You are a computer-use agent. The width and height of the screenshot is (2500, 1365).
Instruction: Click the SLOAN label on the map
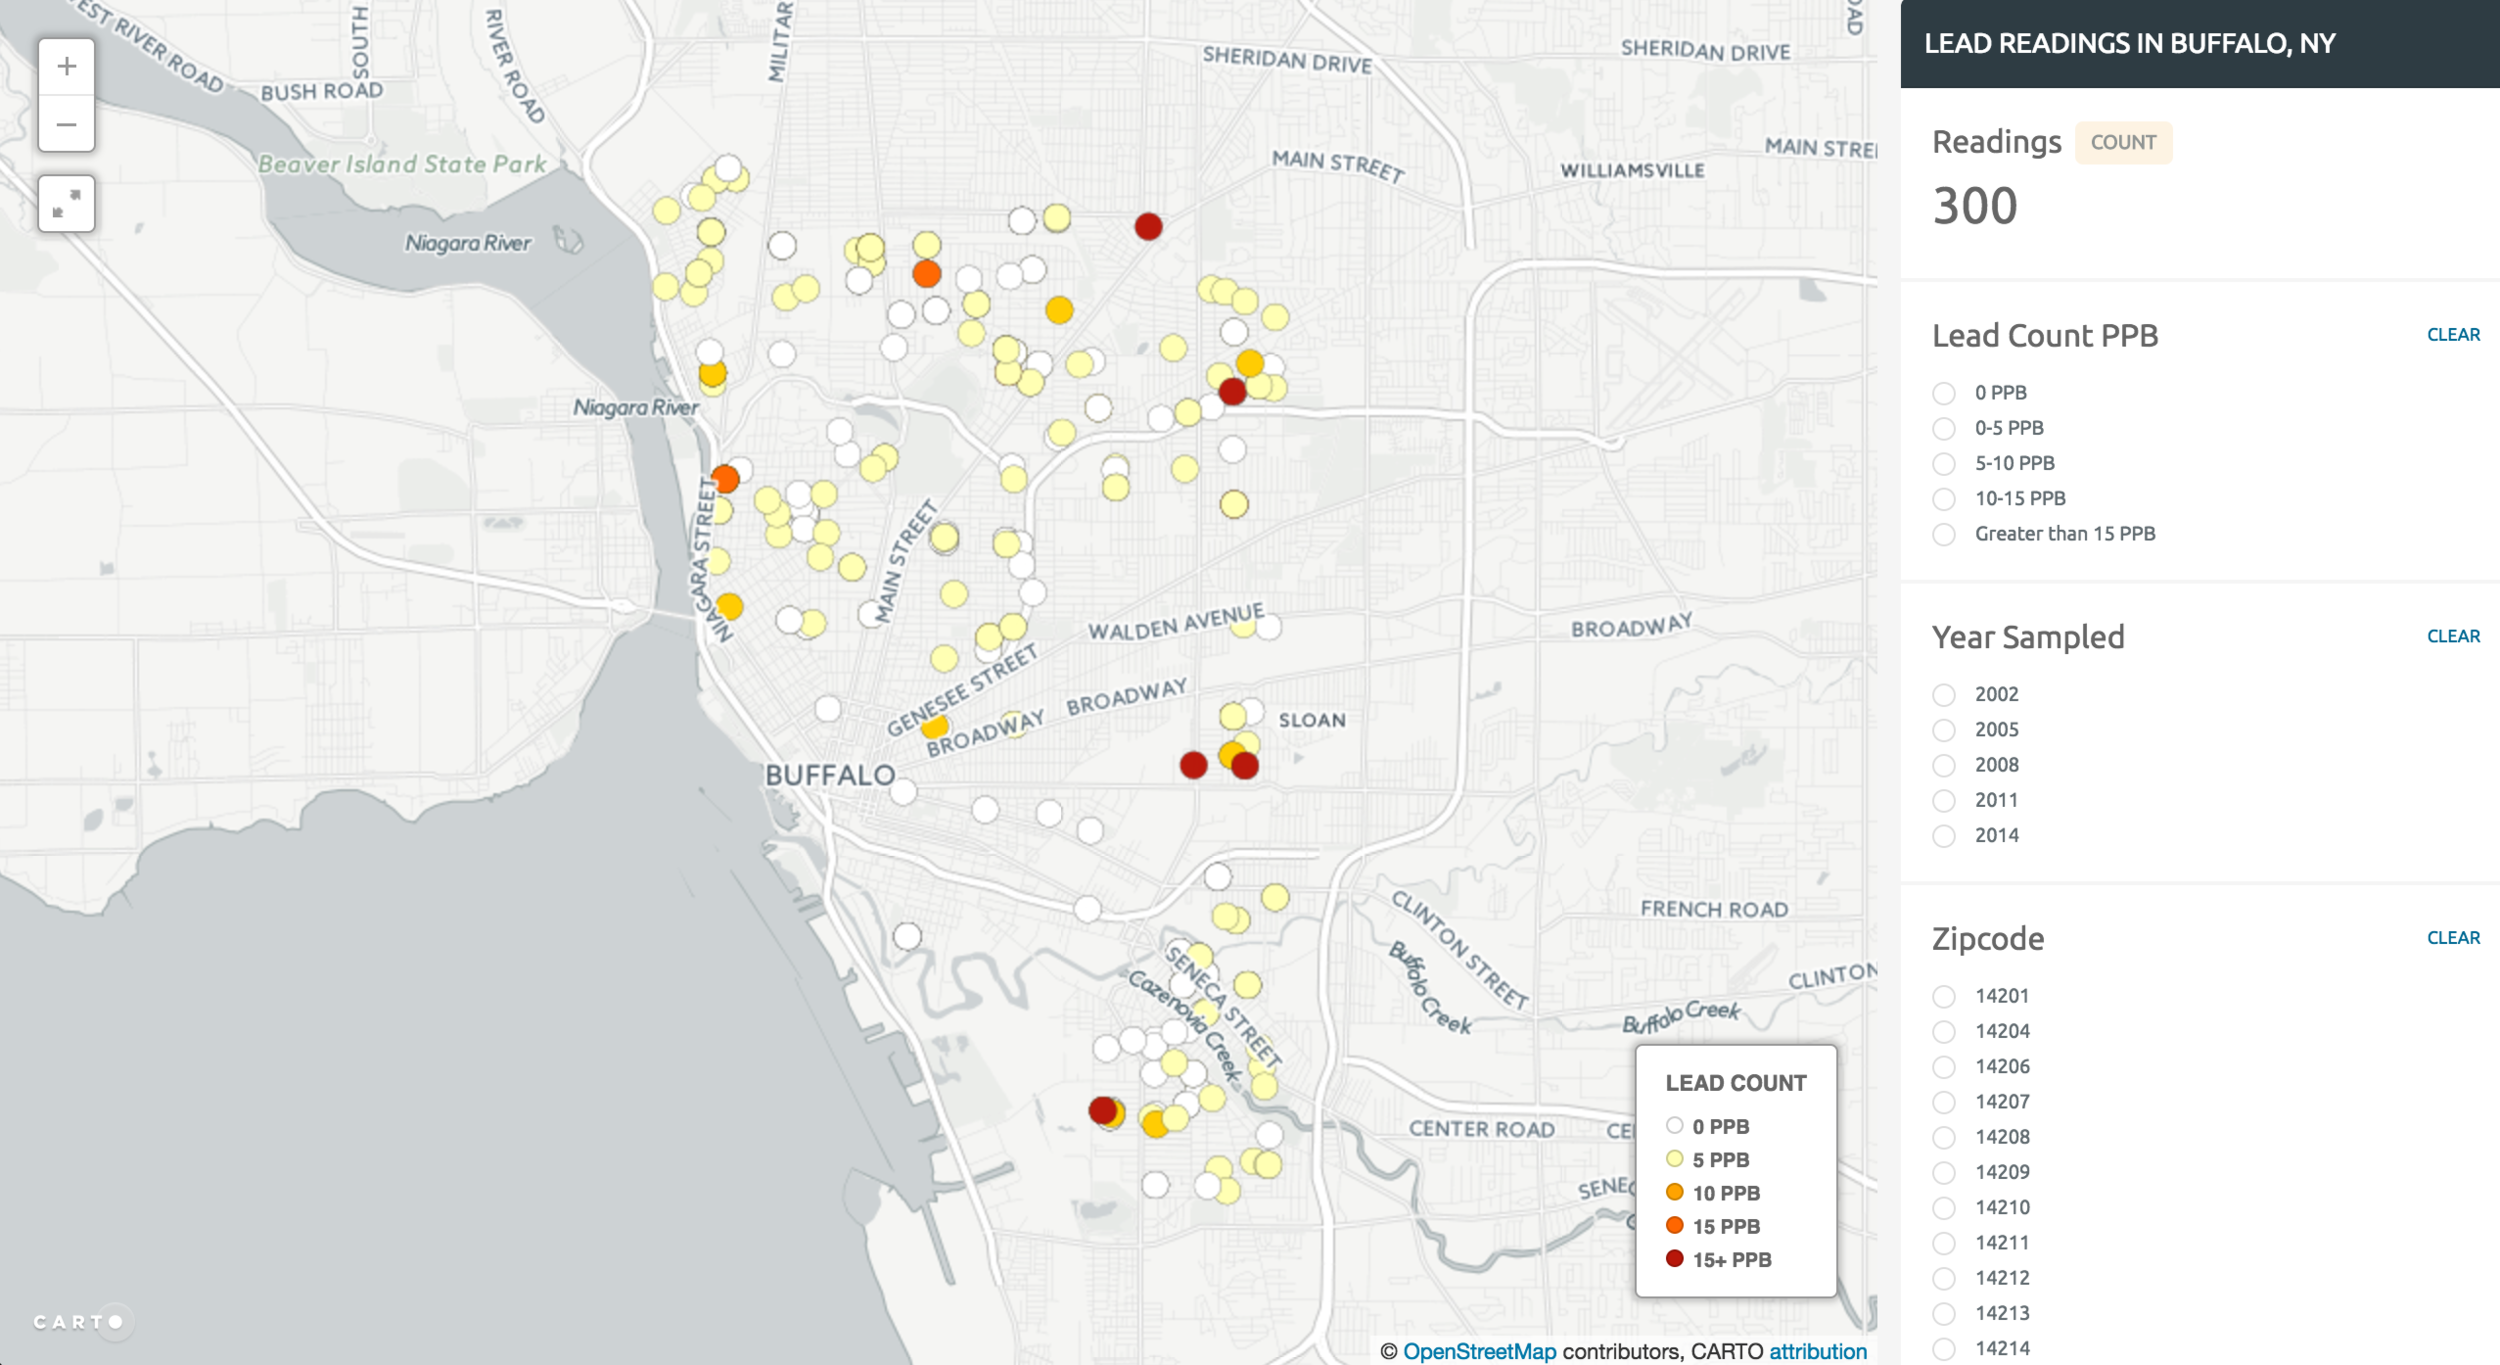pyautogui.click(x=1312, y=720)
